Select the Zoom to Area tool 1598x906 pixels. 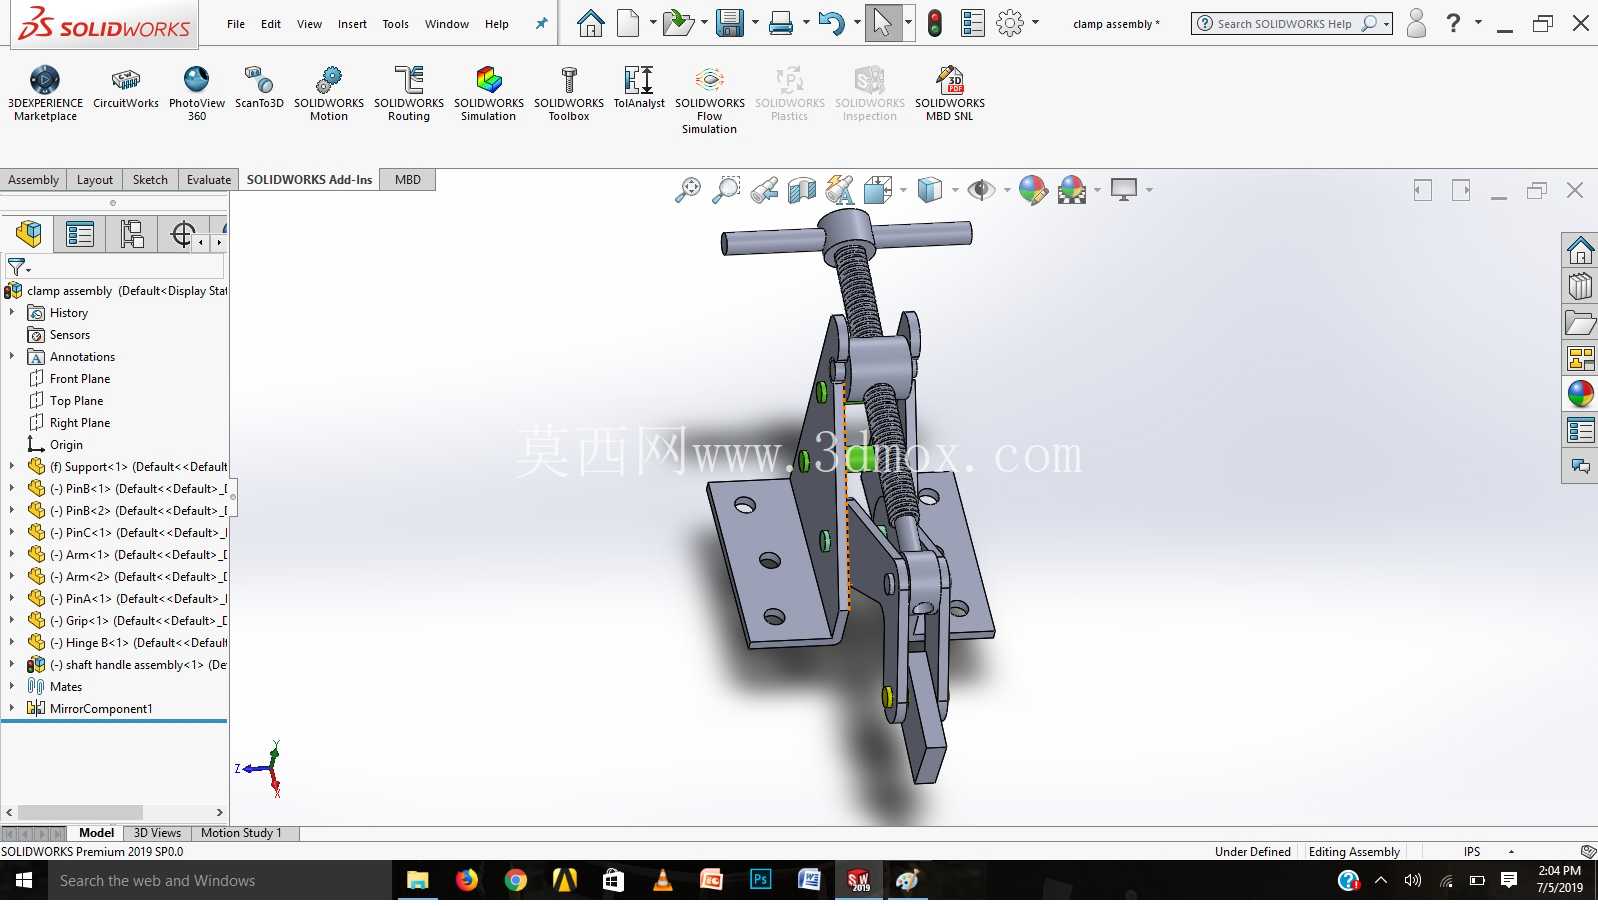coord(726,189)
